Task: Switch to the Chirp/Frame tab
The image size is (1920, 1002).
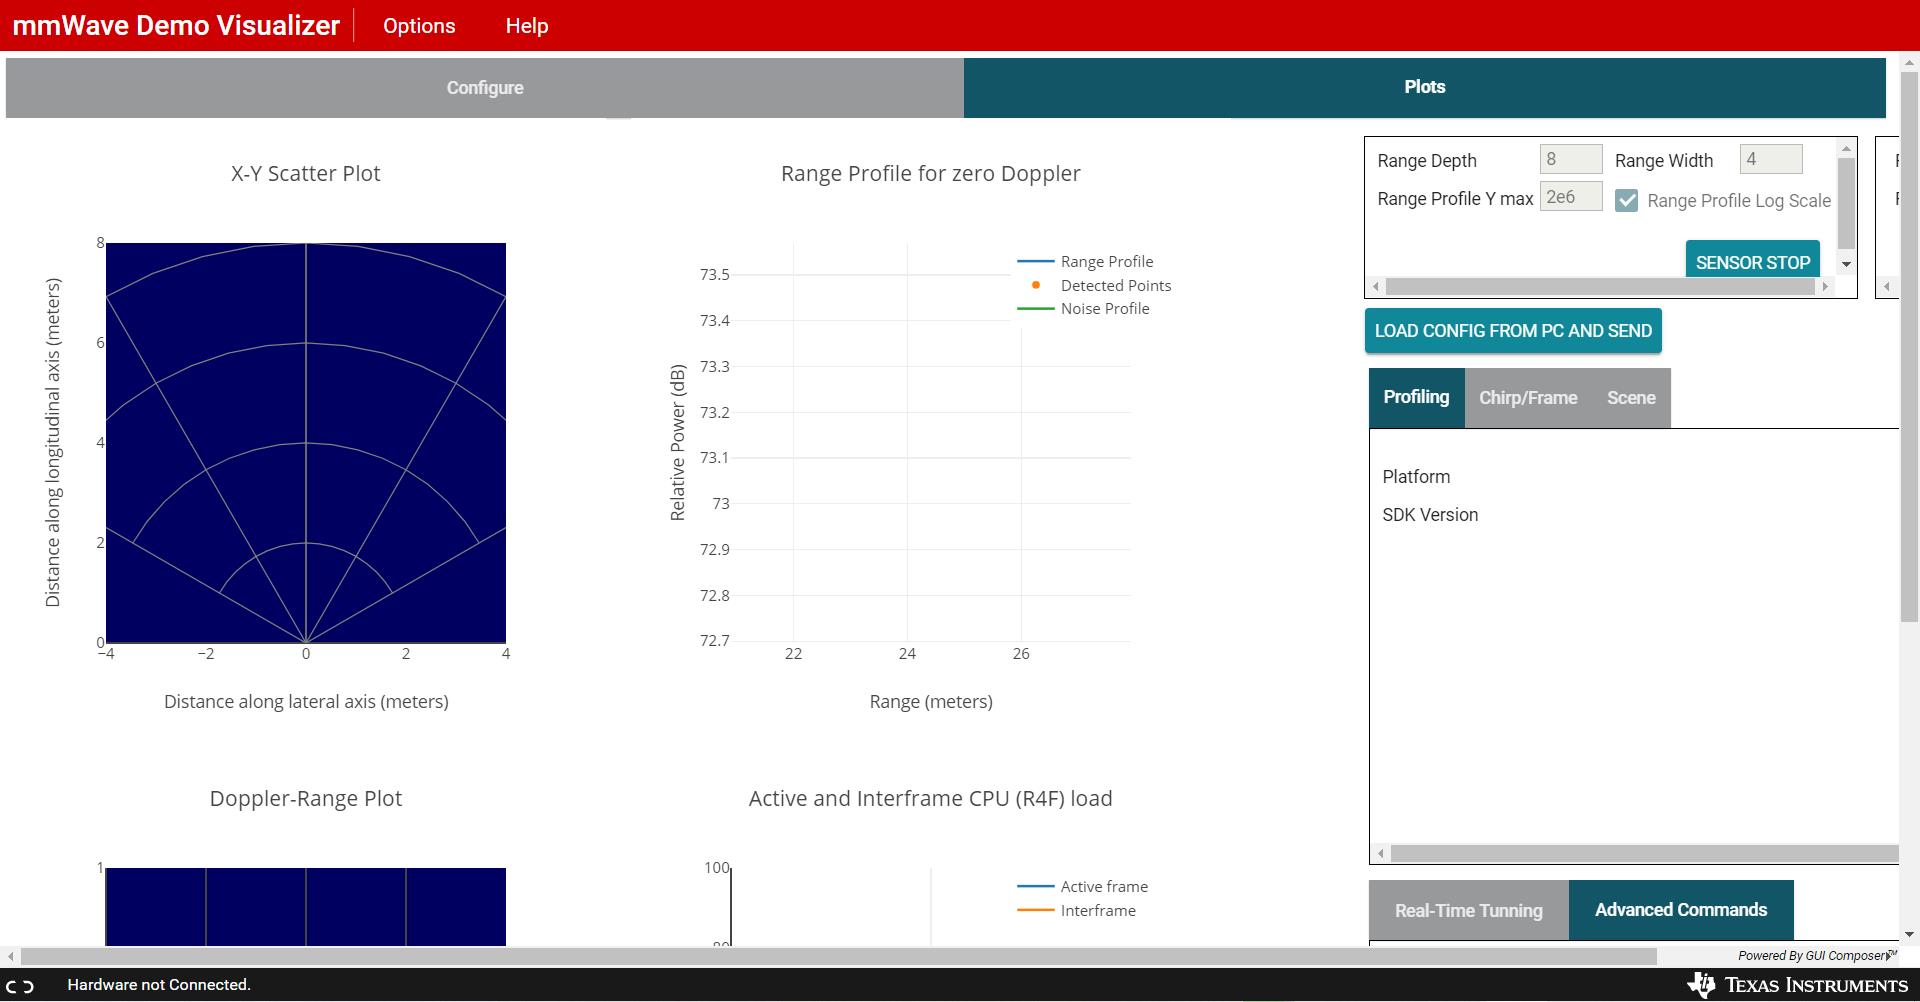Action: click(1528, 398)
